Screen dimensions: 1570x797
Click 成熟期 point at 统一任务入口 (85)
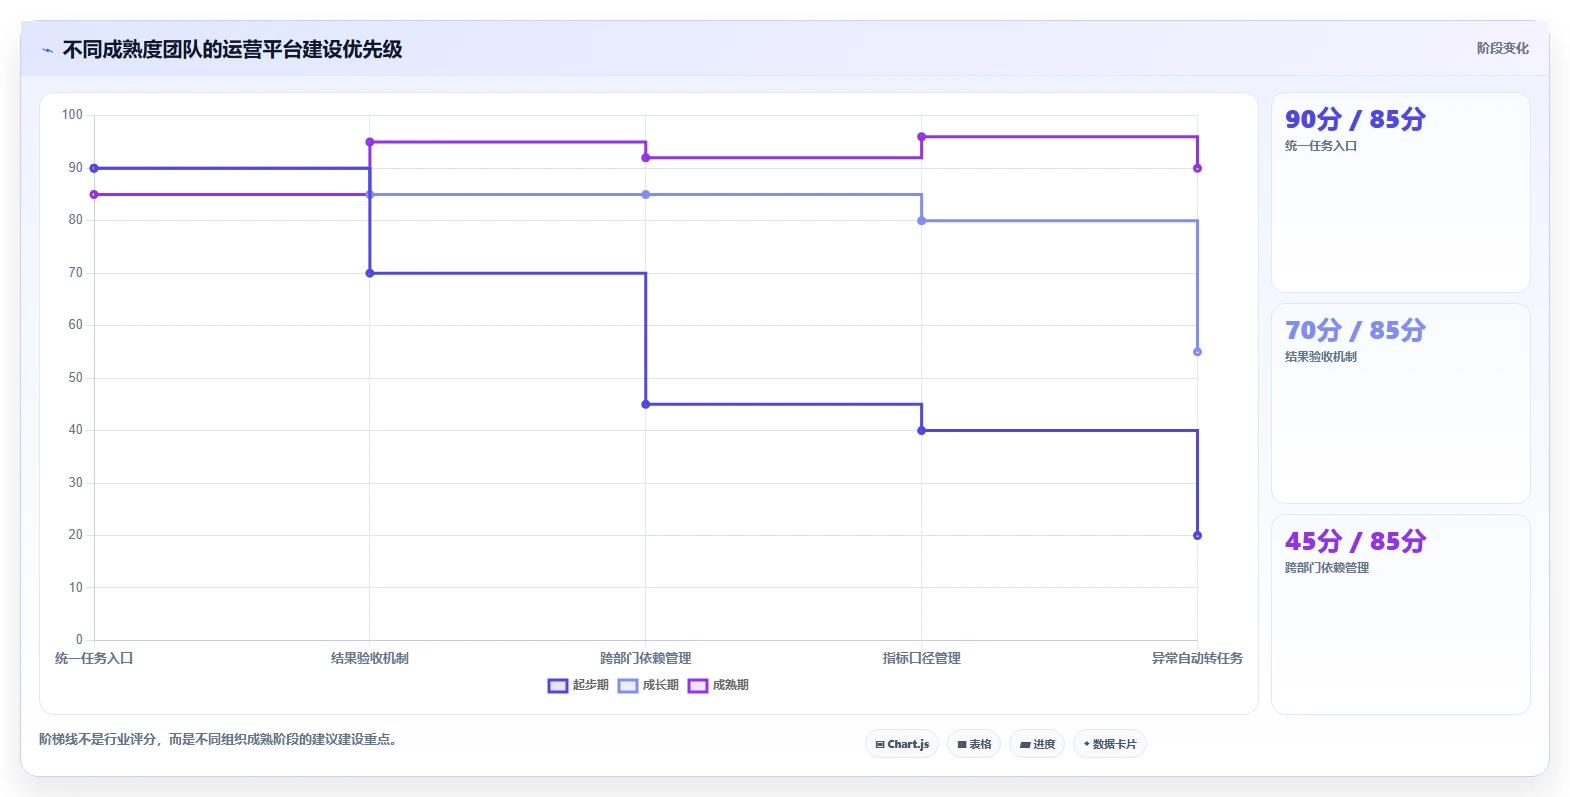point(94,195)
